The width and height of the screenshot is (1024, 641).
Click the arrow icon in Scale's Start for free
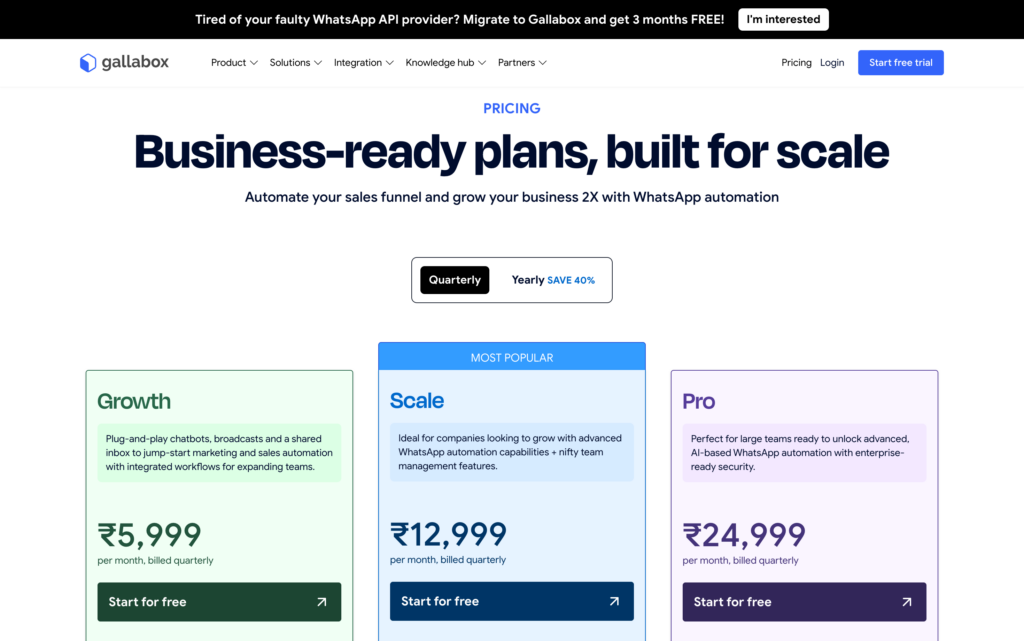[x=614, y=601]
